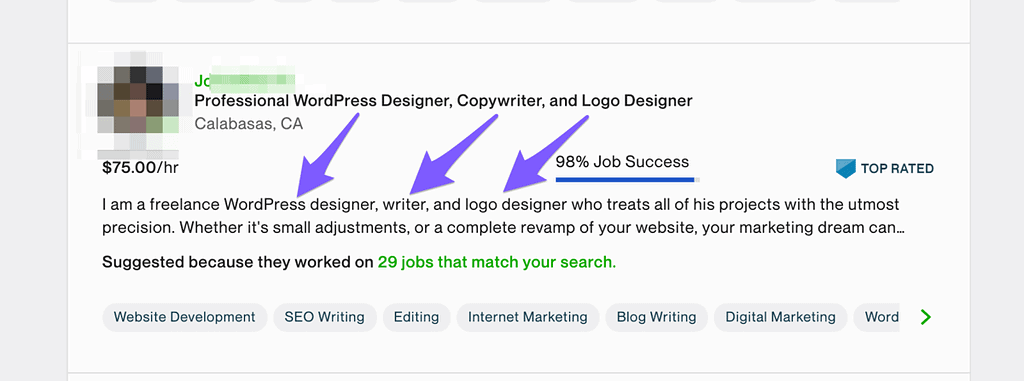The image size is (1024, 381).
Task: Click the blue Top Rated badge icon
Action: [x=846, y=169]
